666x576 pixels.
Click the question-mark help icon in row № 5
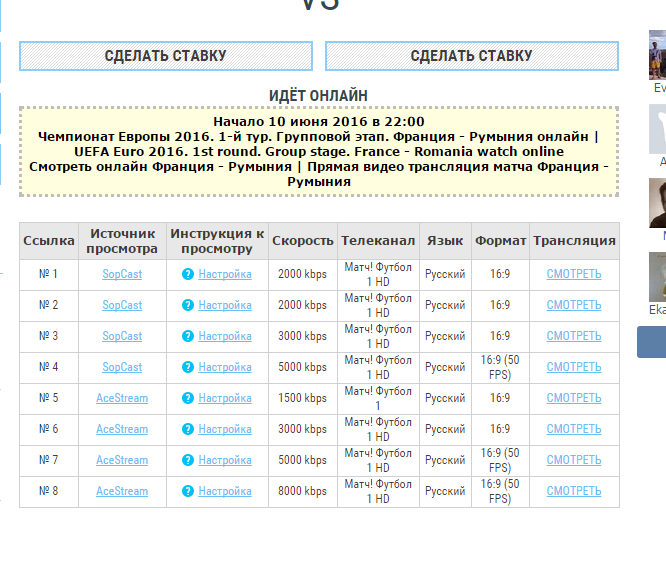tap(188, 398)
